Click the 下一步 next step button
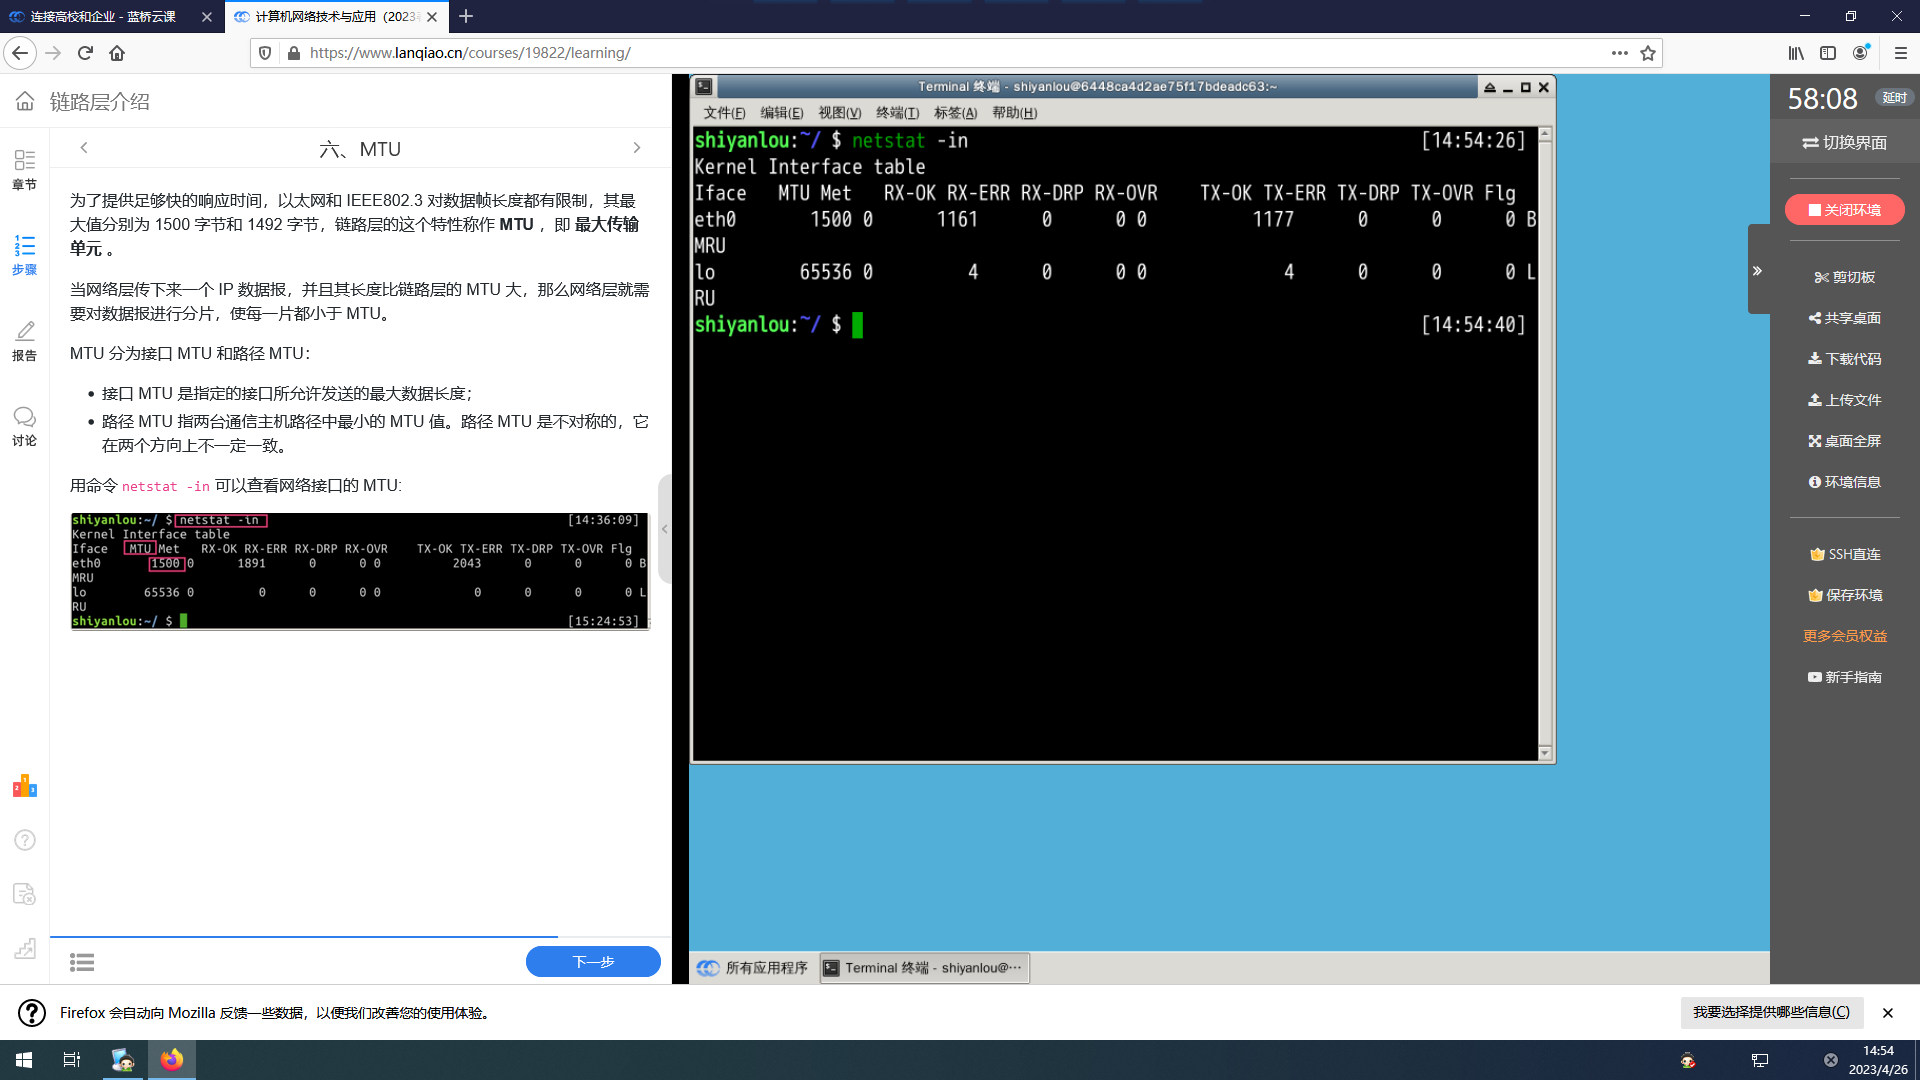 click(x=593, y=961)
